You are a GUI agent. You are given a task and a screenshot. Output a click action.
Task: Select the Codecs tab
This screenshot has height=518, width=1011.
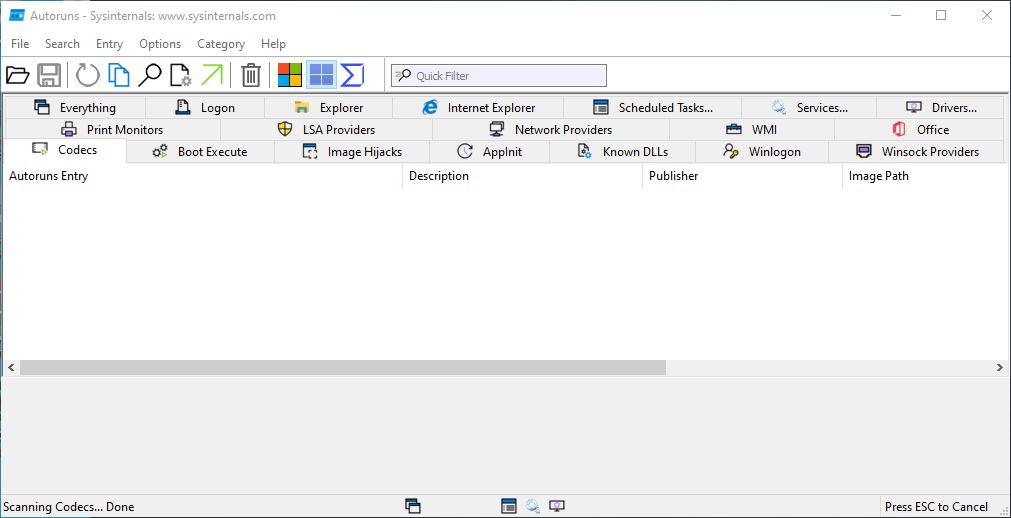pos(64,150)
